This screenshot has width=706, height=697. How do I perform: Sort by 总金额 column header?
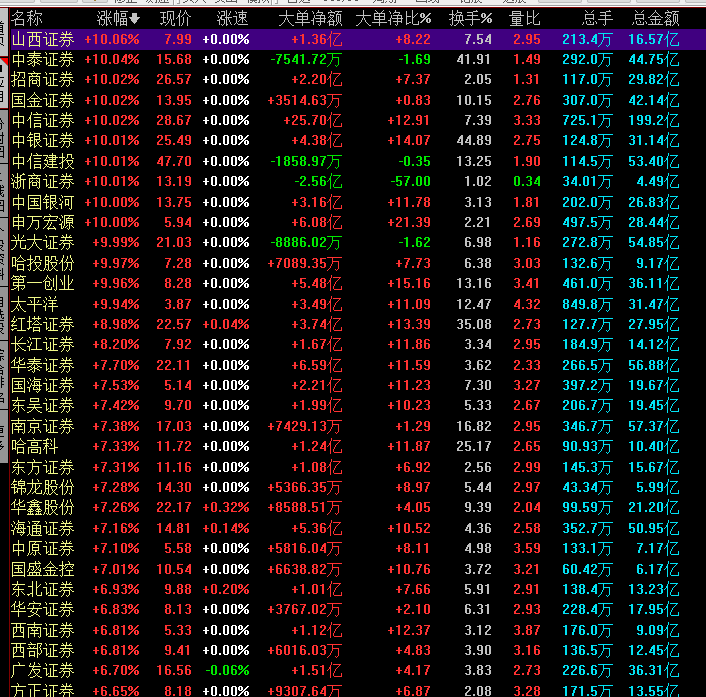656,18
